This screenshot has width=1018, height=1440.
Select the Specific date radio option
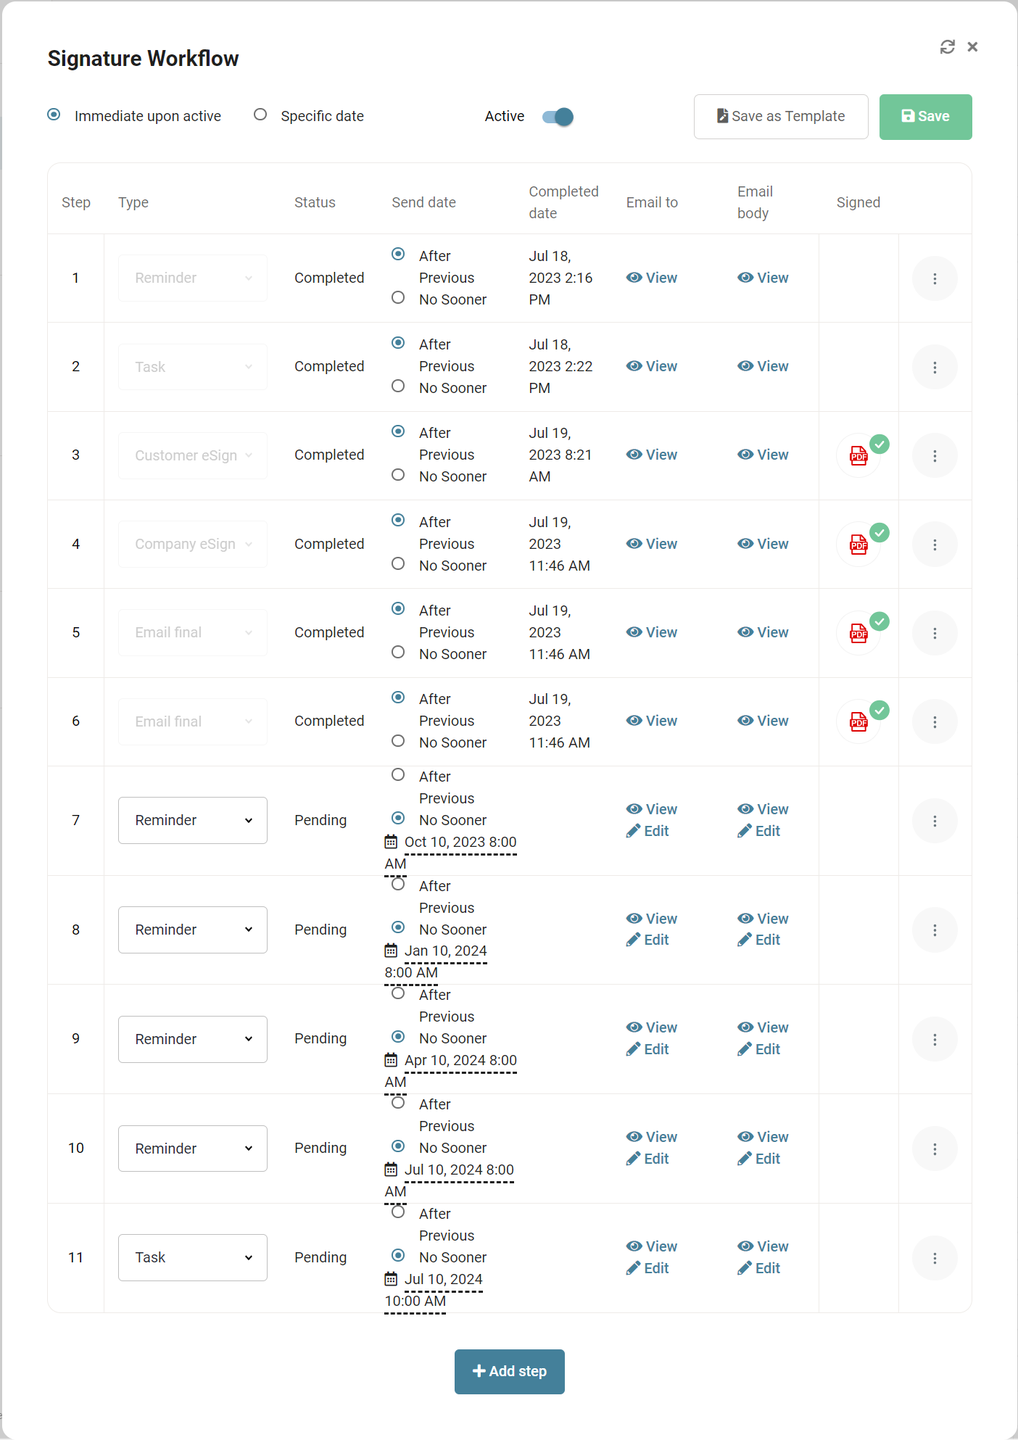pos(260,115)
